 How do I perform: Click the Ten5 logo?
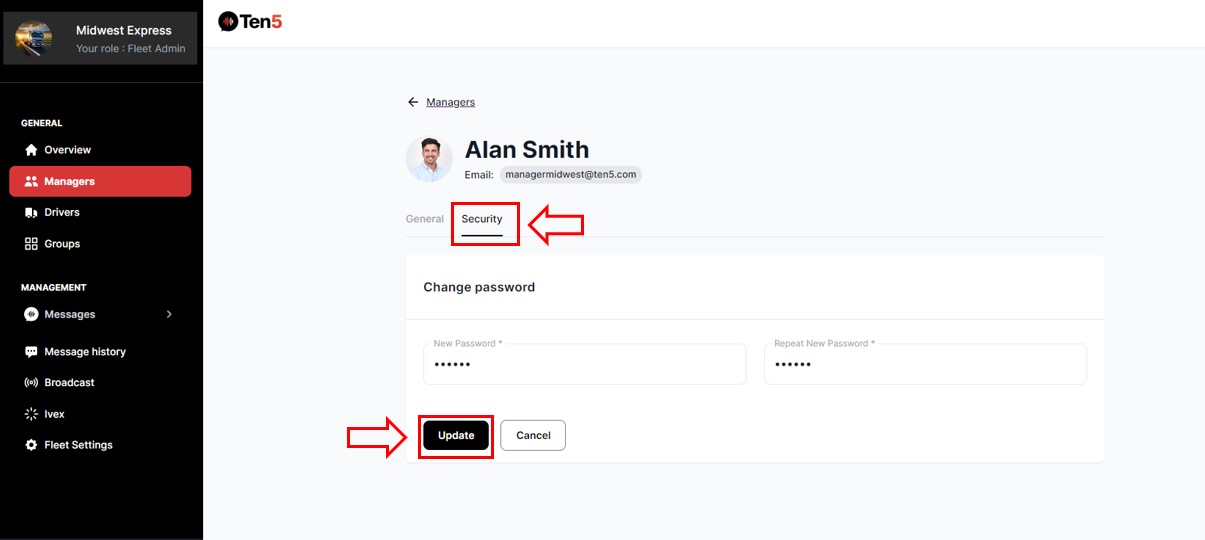[250, 21]
